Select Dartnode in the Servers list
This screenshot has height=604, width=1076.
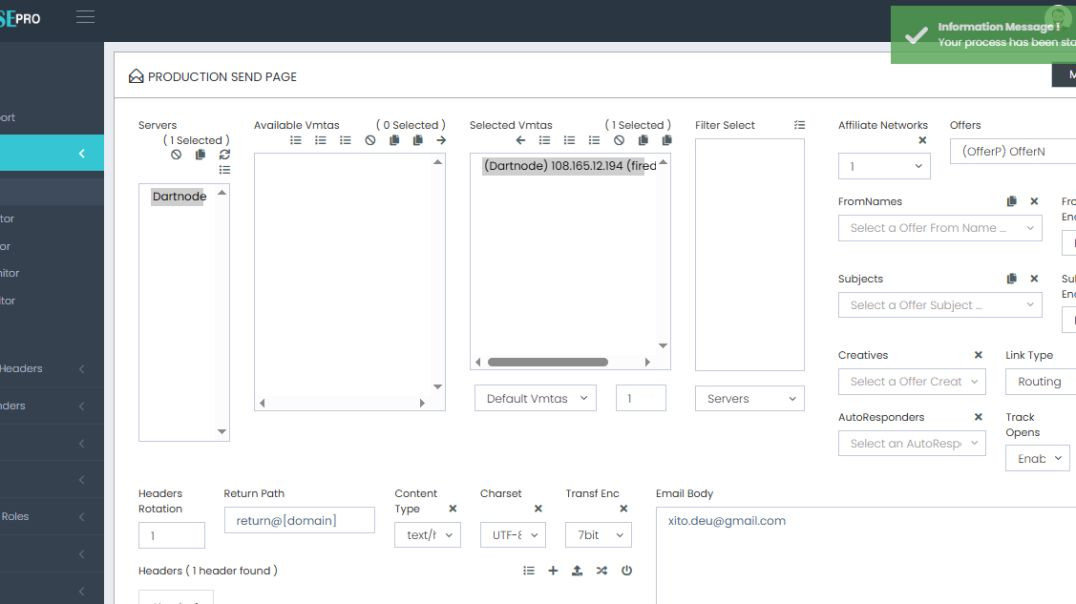coord(178,196)
